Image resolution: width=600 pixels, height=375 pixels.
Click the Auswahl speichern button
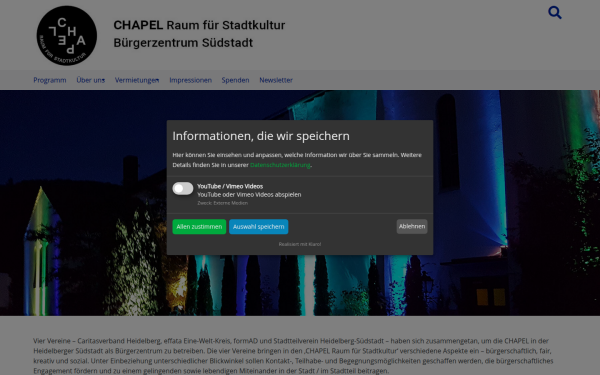tap(258, 227)
